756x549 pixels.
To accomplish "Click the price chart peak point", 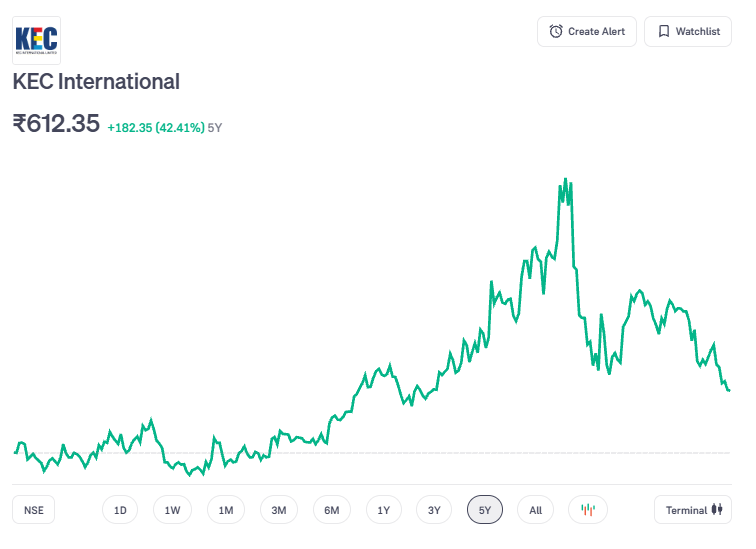I will click(x=565, y=180).
